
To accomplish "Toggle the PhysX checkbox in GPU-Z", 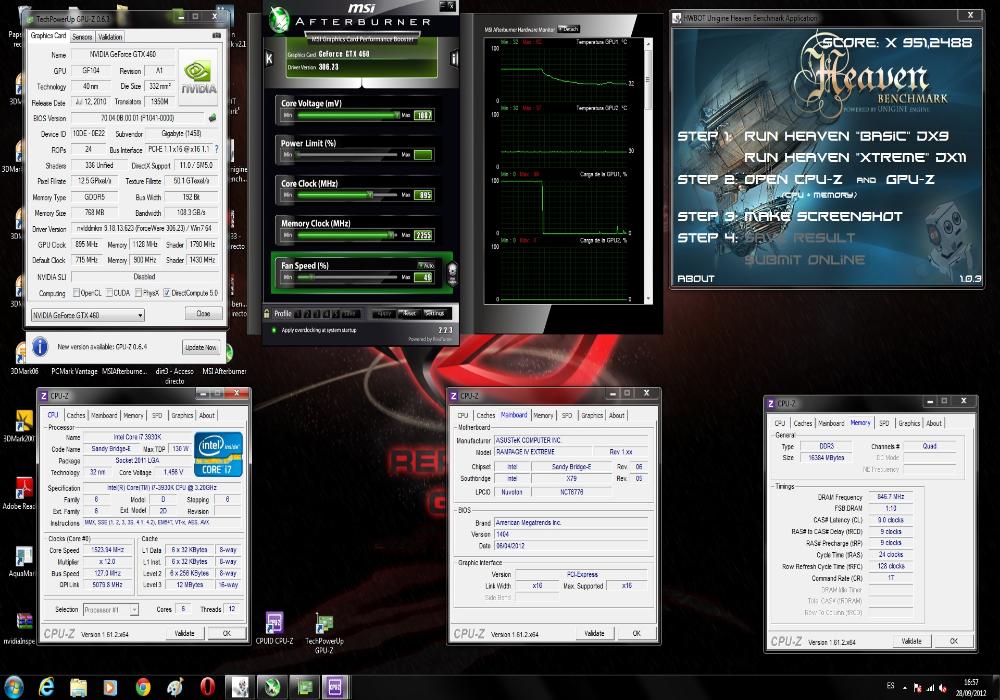I will (138, 293).
